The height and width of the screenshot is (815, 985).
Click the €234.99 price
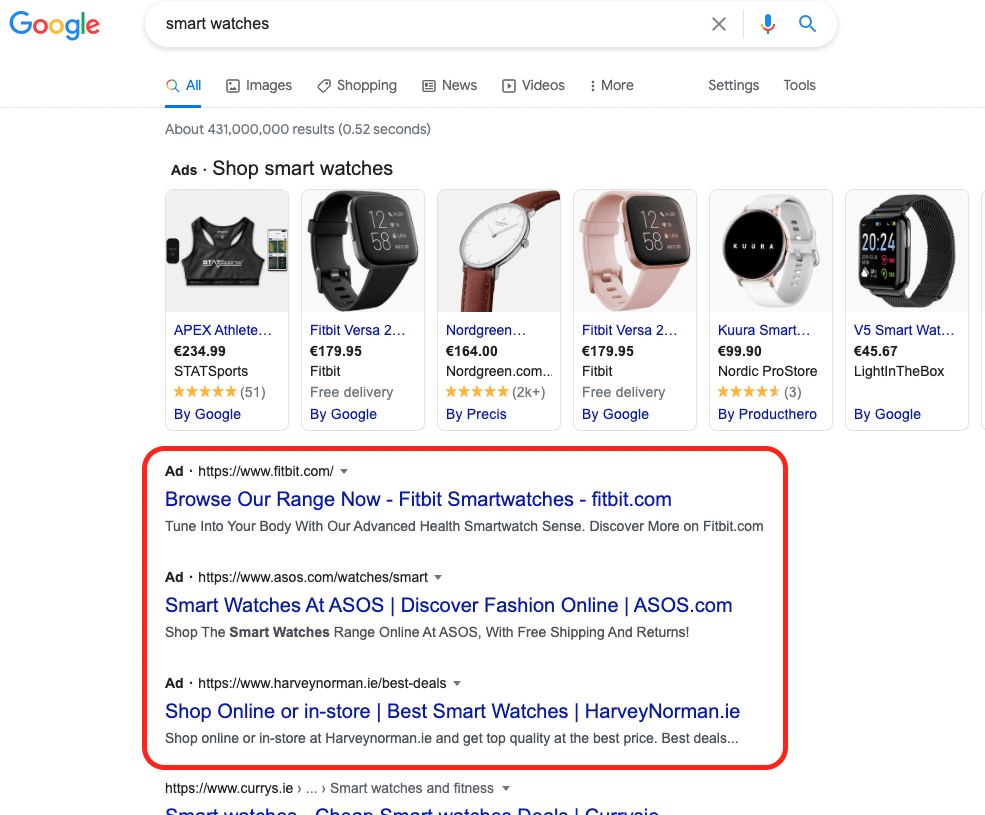199,351
